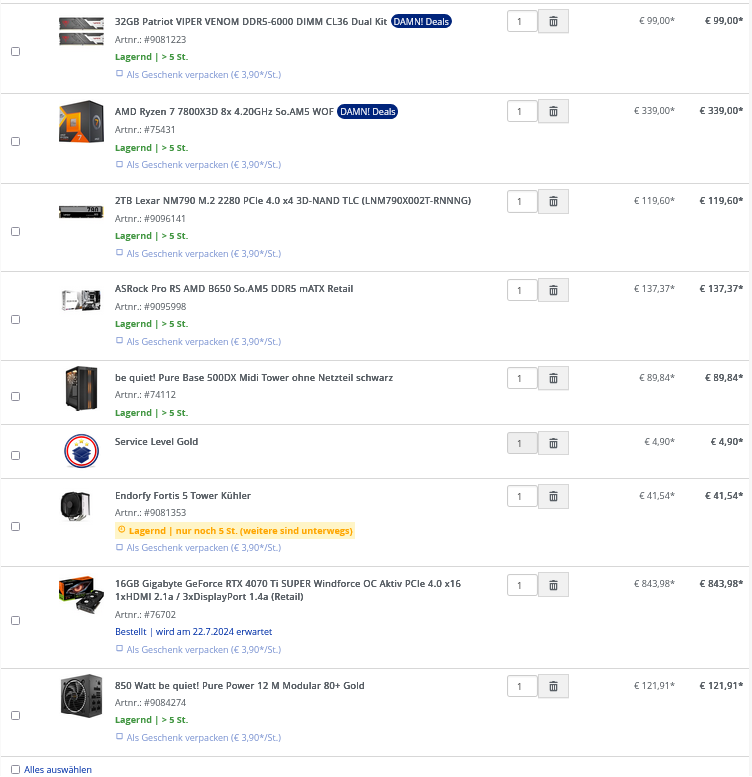The width and height of the screenshot is (752, 777).
Task: Click 'Artnr.: #9081223' text
Action: [150, 40]
